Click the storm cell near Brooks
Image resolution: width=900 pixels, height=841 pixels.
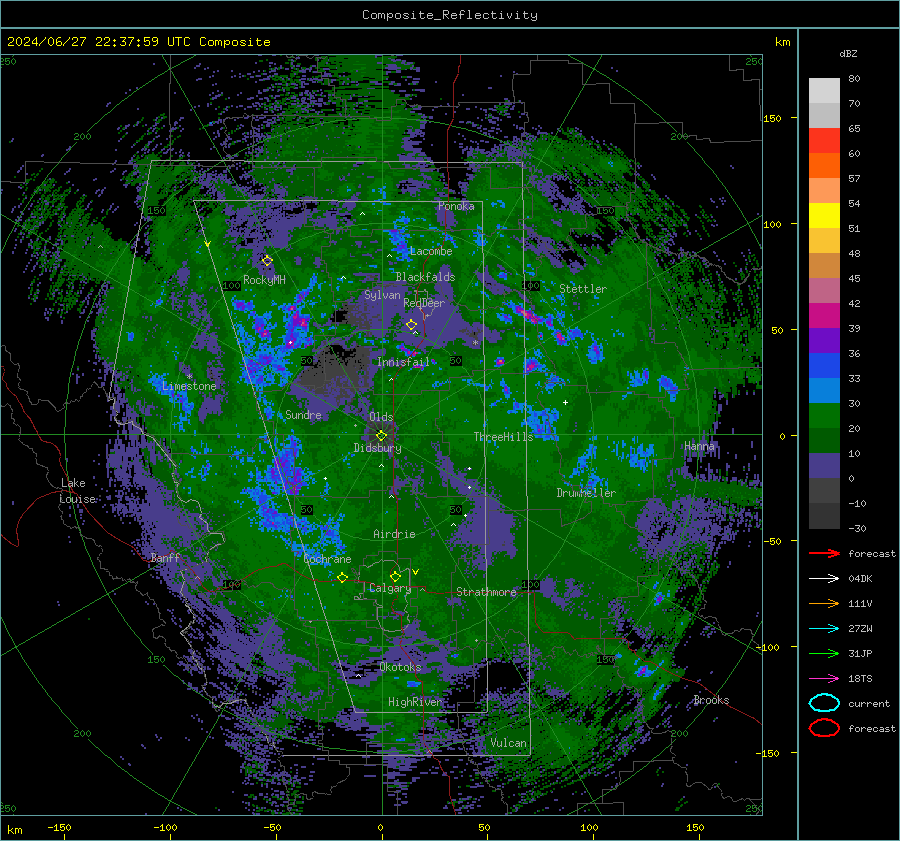coord(643,669)
